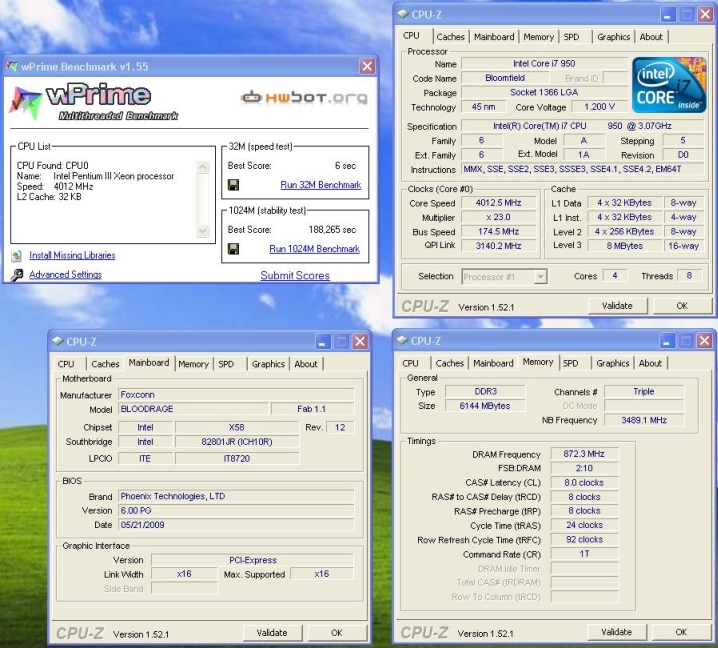Click wPrime title bar app icon
The image size is (718, 648).
click(12, 66)
